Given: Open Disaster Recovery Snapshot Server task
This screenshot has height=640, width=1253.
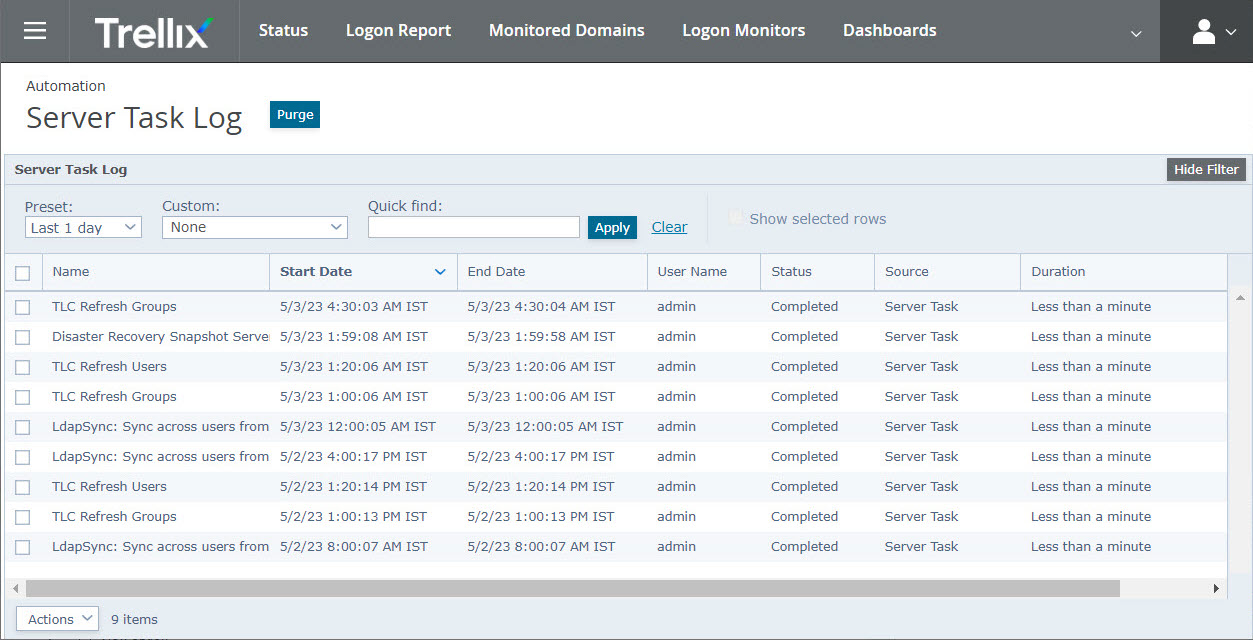Looking at the screenshot, I should (161, 337).
